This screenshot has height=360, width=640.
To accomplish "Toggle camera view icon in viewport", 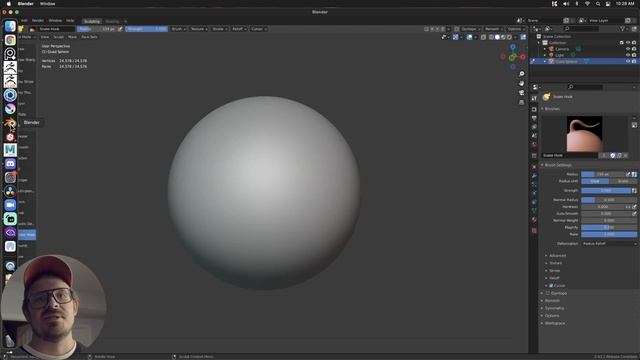I will (x=522, y=93).
